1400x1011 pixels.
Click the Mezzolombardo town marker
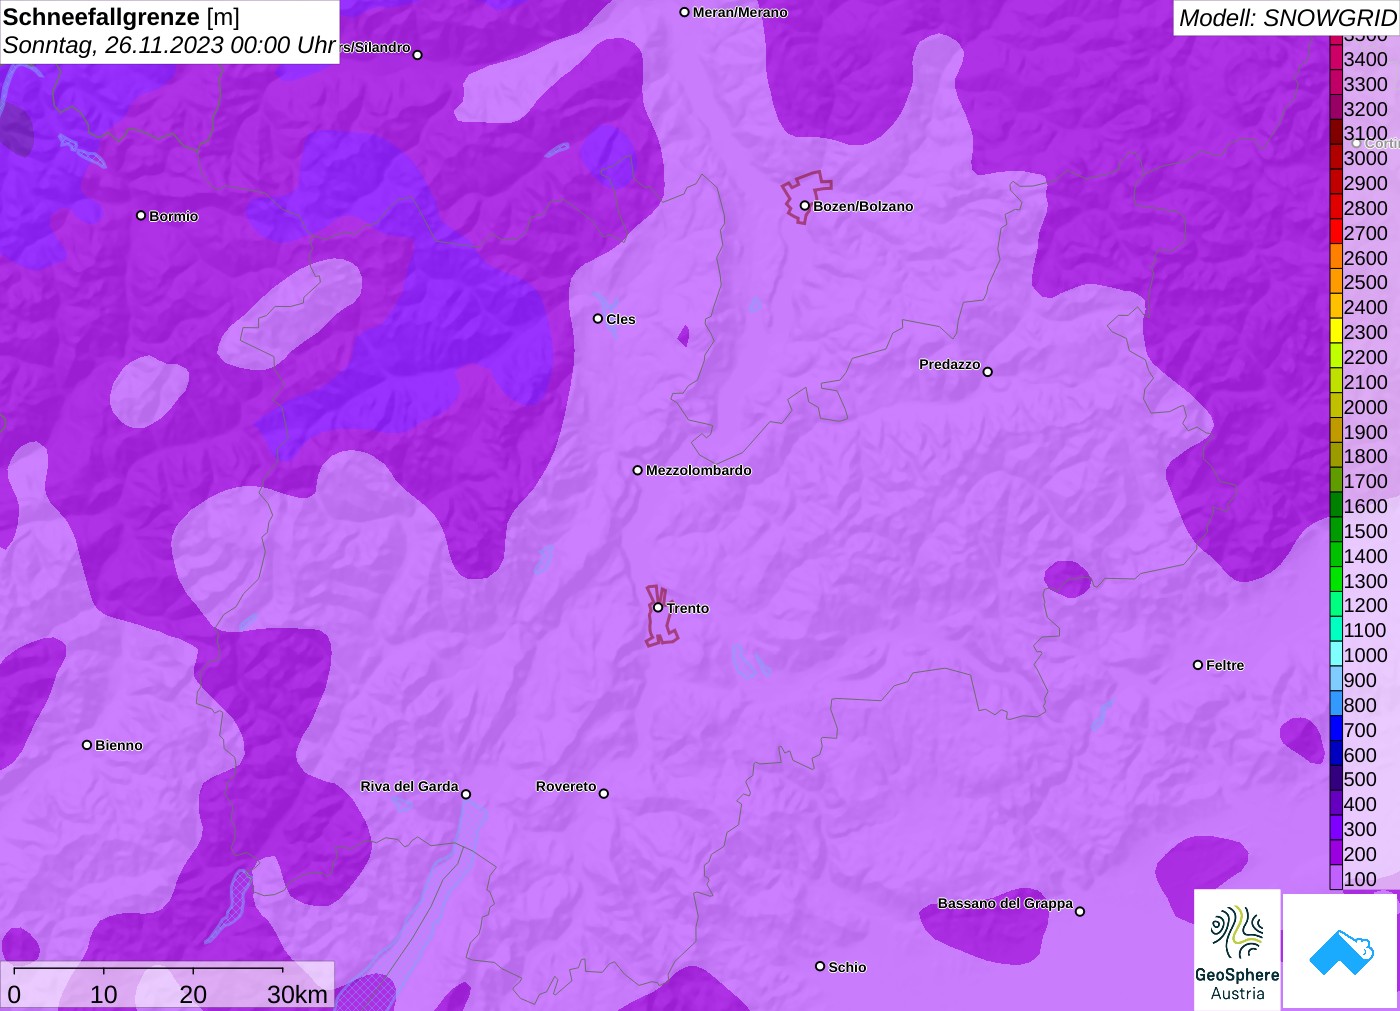point(637,470)
